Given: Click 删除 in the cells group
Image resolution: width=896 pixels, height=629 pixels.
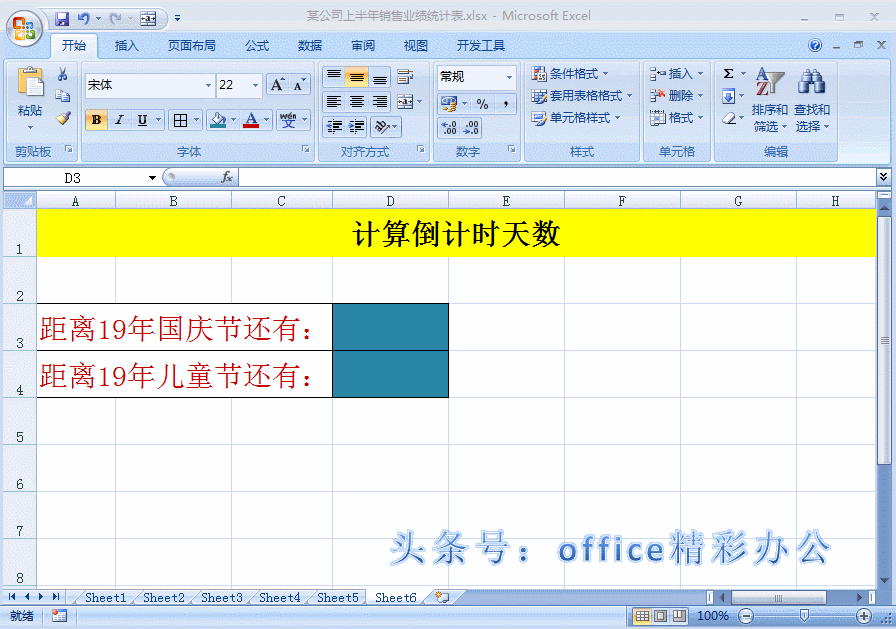Looking at the screenshot, I should [x=676, y=95].
